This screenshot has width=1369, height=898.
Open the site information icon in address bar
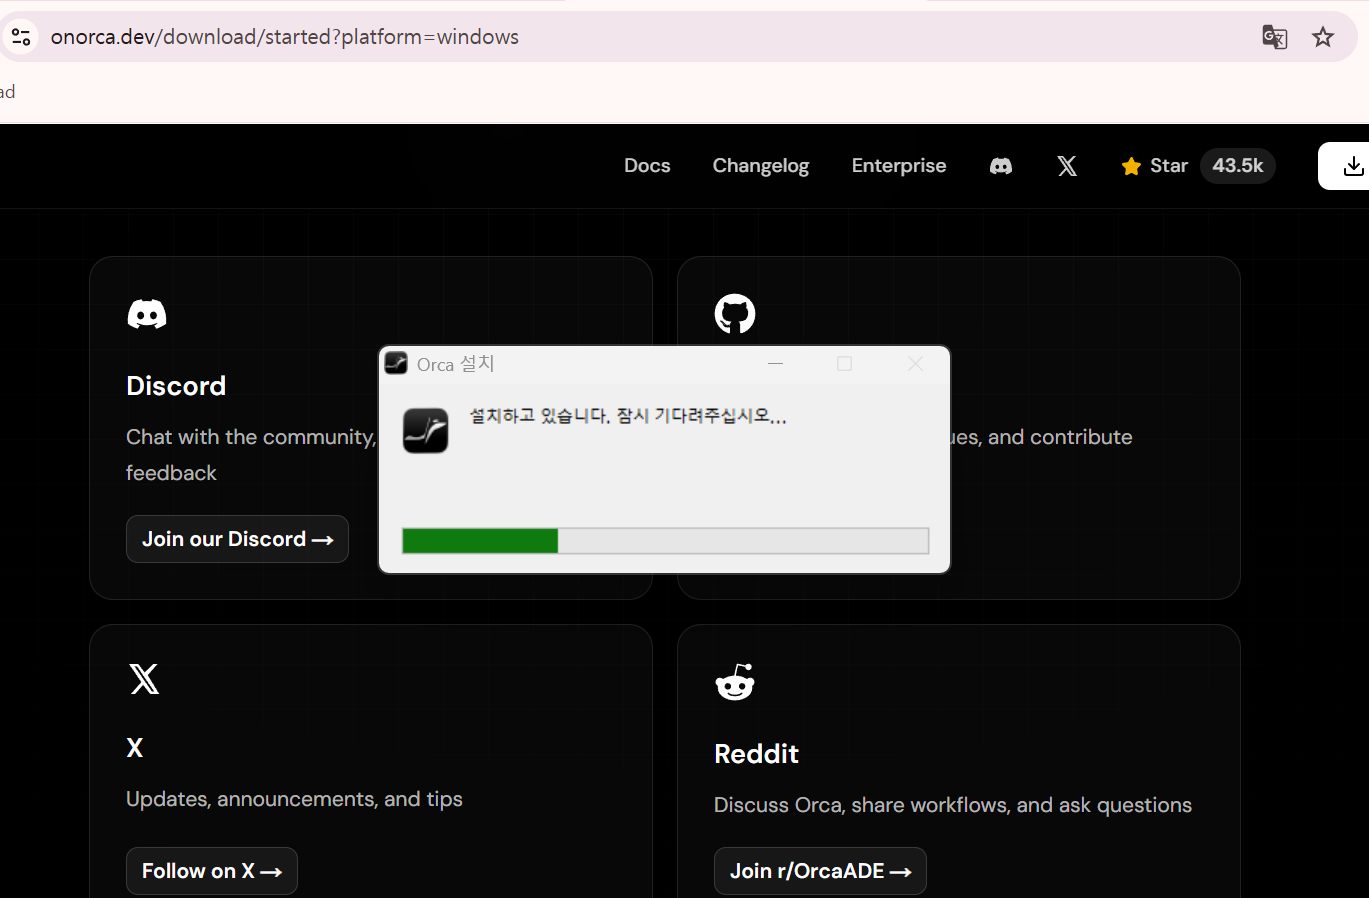[x=21, y=37]
